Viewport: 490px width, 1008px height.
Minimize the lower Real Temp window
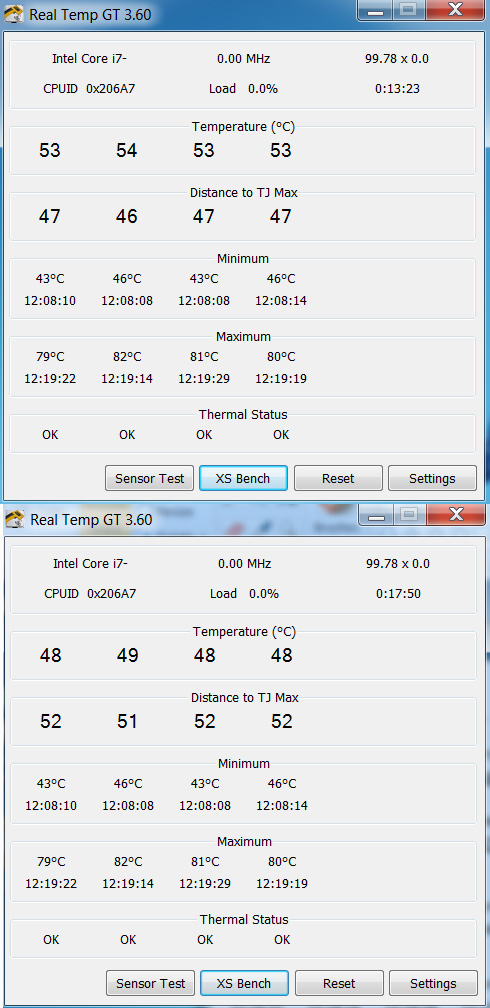(x=377, y=514)
